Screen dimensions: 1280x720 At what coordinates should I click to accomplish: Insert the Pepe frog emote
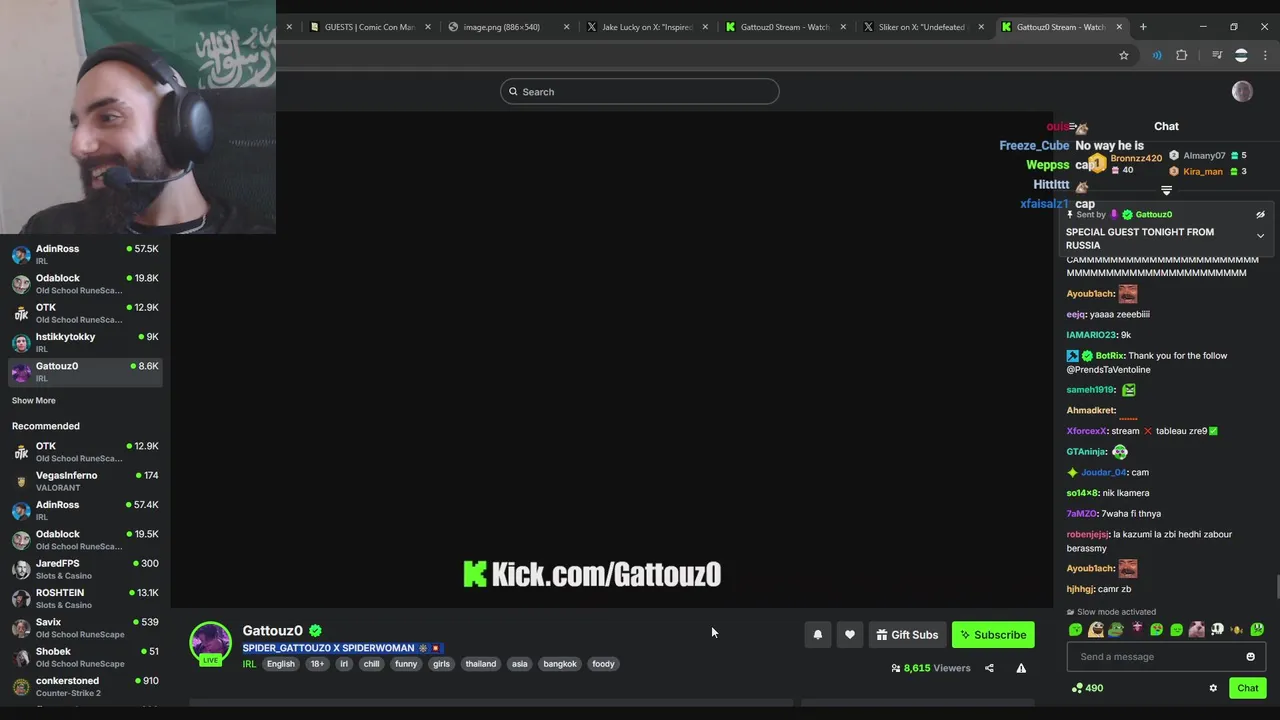[x=1116, y=630]
